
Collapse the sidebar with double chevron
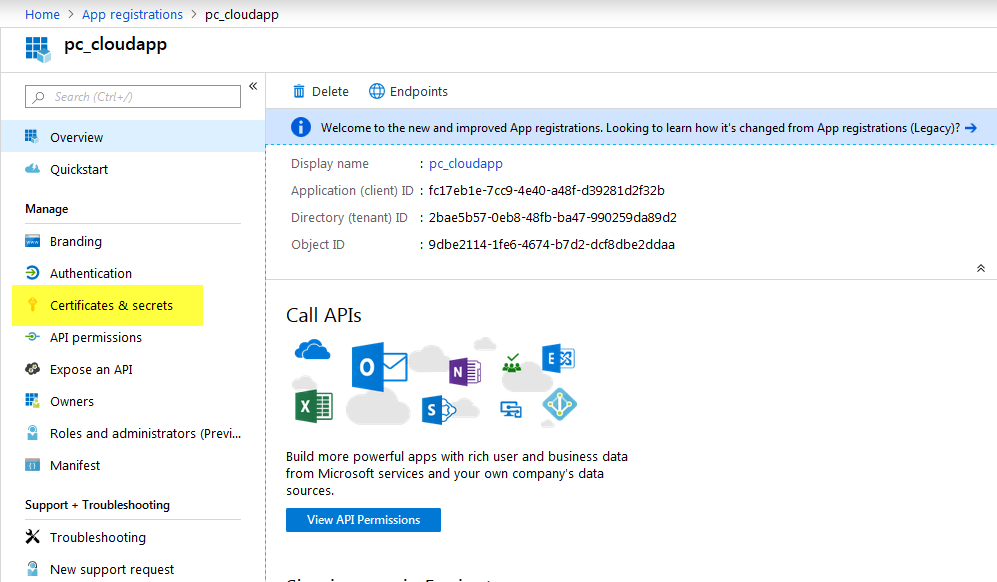(x=253, y=86)
